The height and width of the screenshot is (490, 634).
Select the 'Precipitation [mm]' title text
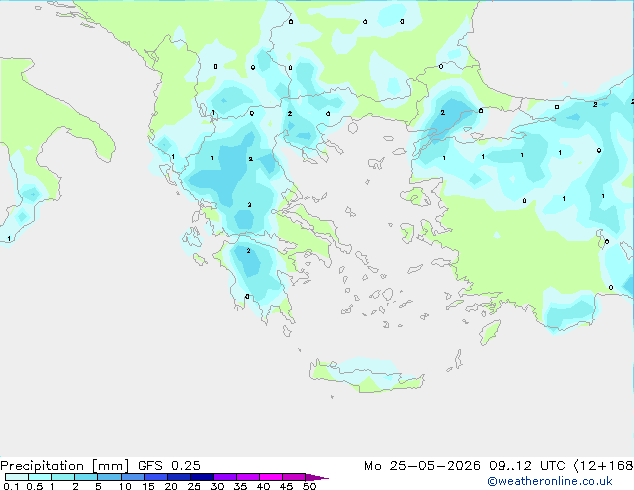[x=65, y=466]
